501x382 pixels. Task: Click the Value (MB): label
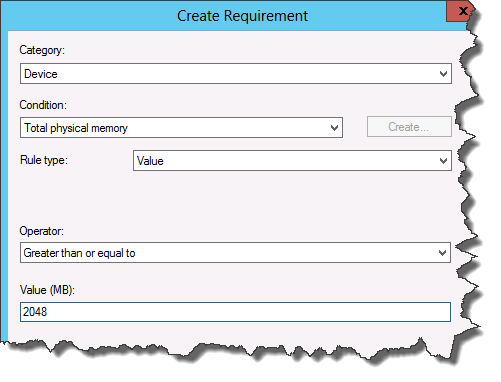coord(47,290)
